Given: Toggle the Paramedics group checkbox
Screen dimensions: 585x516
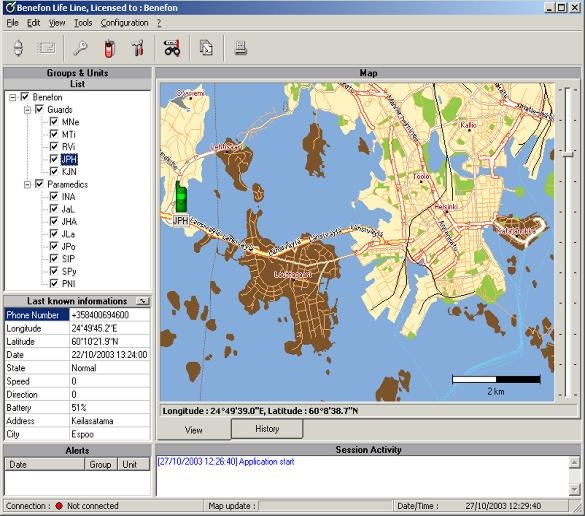Looking at the screenshot, I should pos(39,184).
